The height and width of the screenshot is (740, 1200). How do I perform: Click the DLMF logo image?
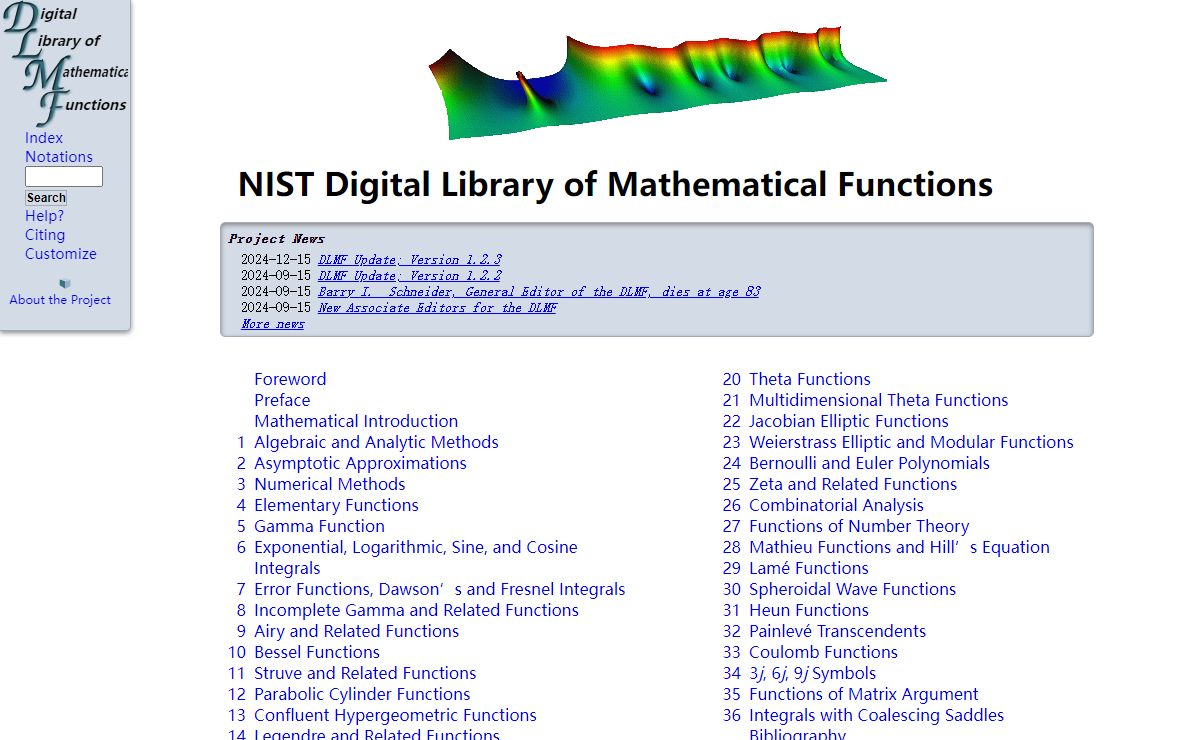[65, 62]
